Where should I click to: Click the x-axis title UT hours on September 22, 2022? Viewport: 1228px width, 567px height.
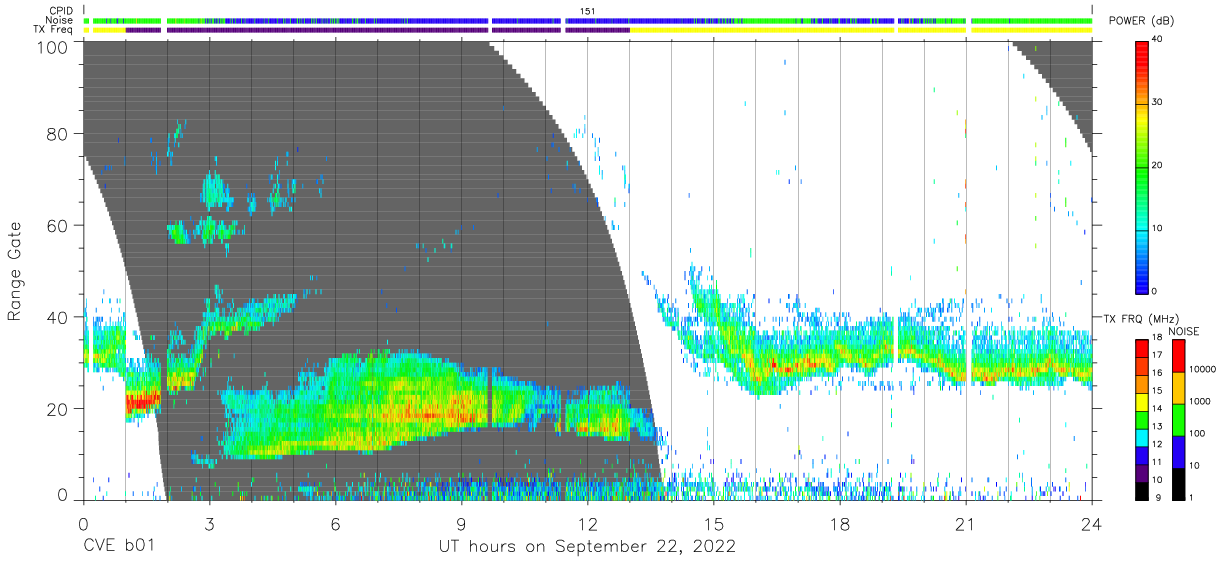click(x=587, y=547)
